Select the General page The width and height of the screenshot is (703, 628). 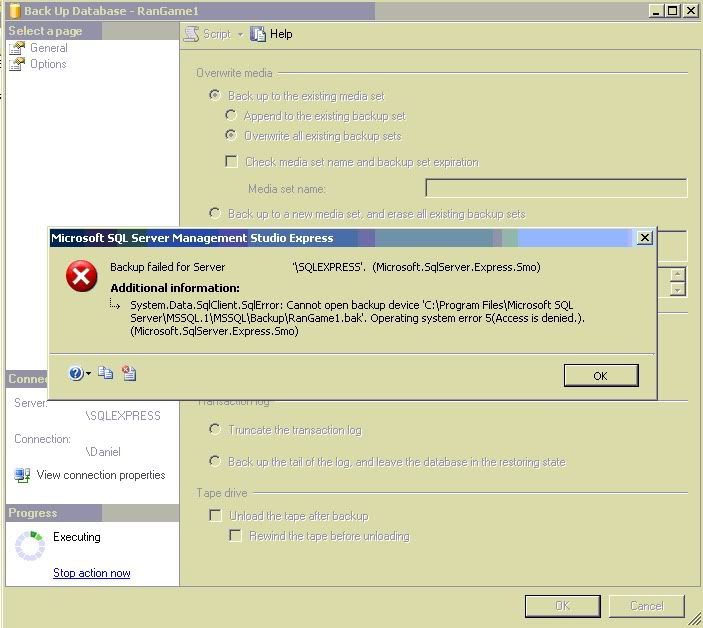(x=48, y=48)
